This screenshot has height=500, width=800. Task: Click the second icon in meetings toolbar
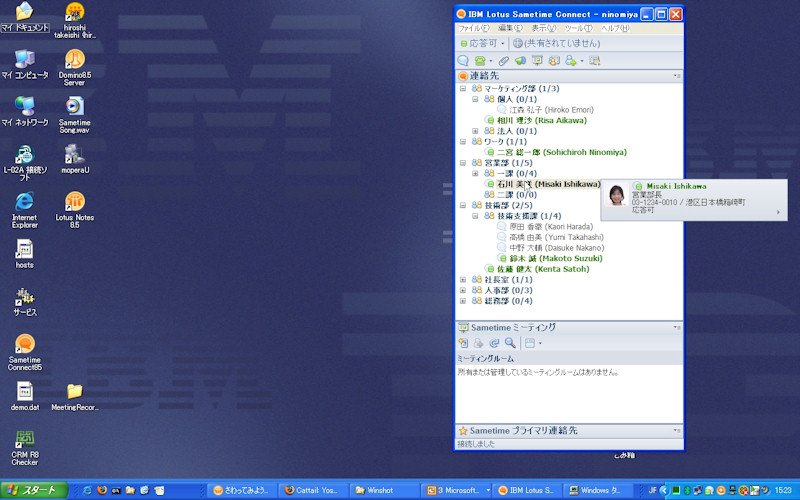(478, 343)
